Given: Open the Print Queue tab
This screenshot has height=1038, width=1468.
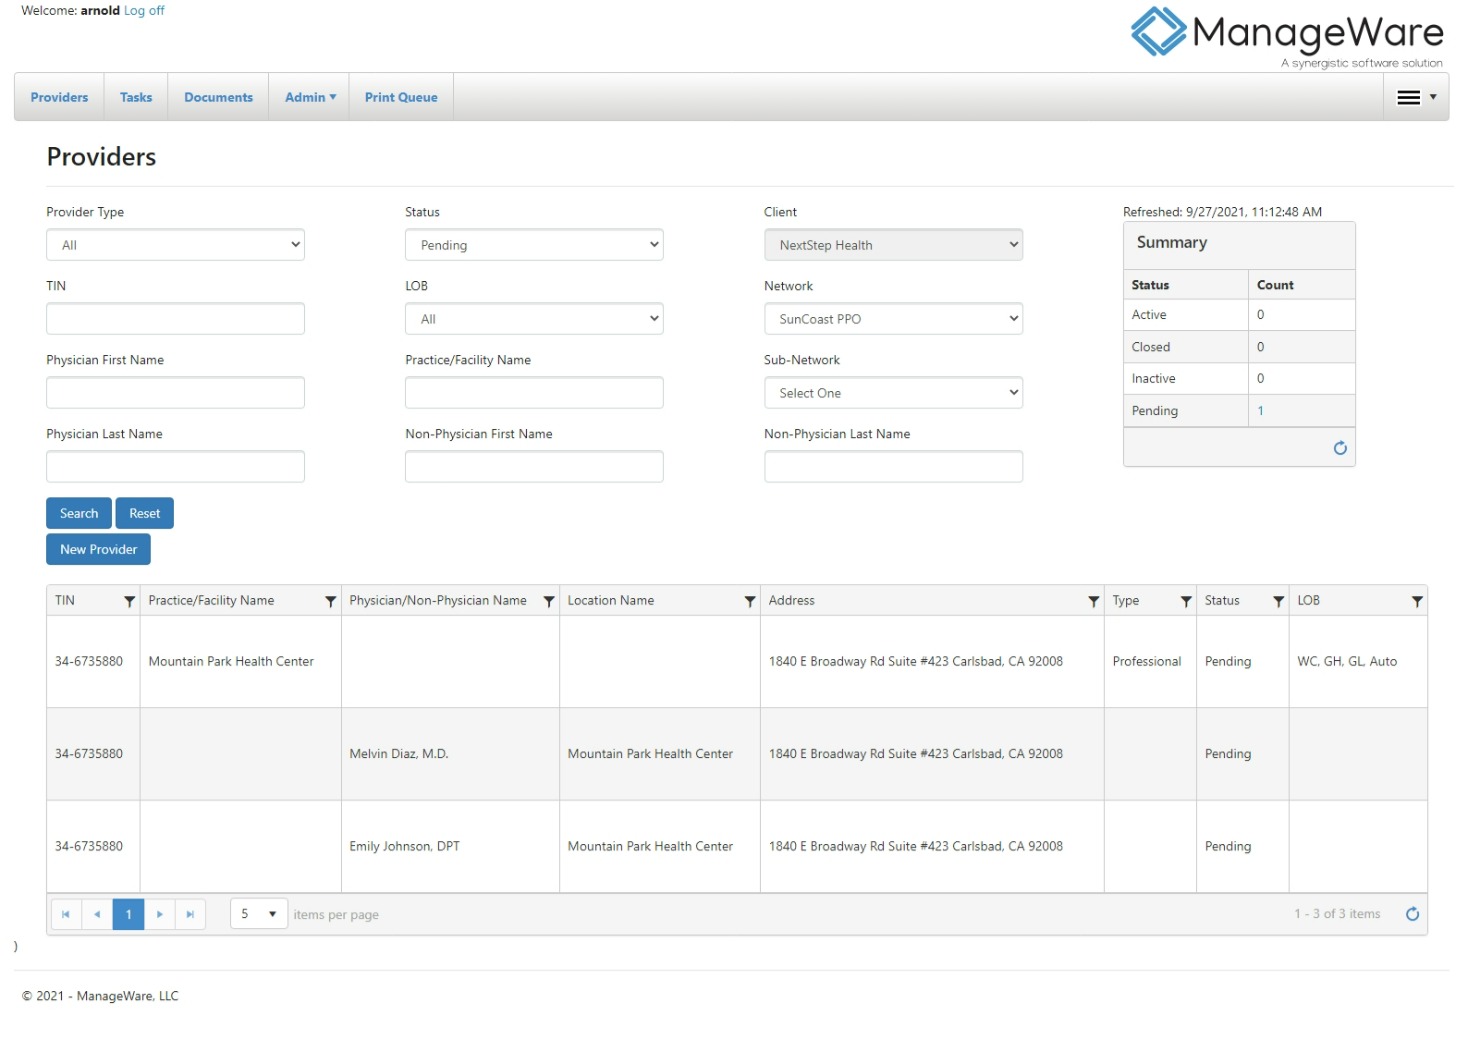Looking at the screenshot, I should click(x=401, y=97).
